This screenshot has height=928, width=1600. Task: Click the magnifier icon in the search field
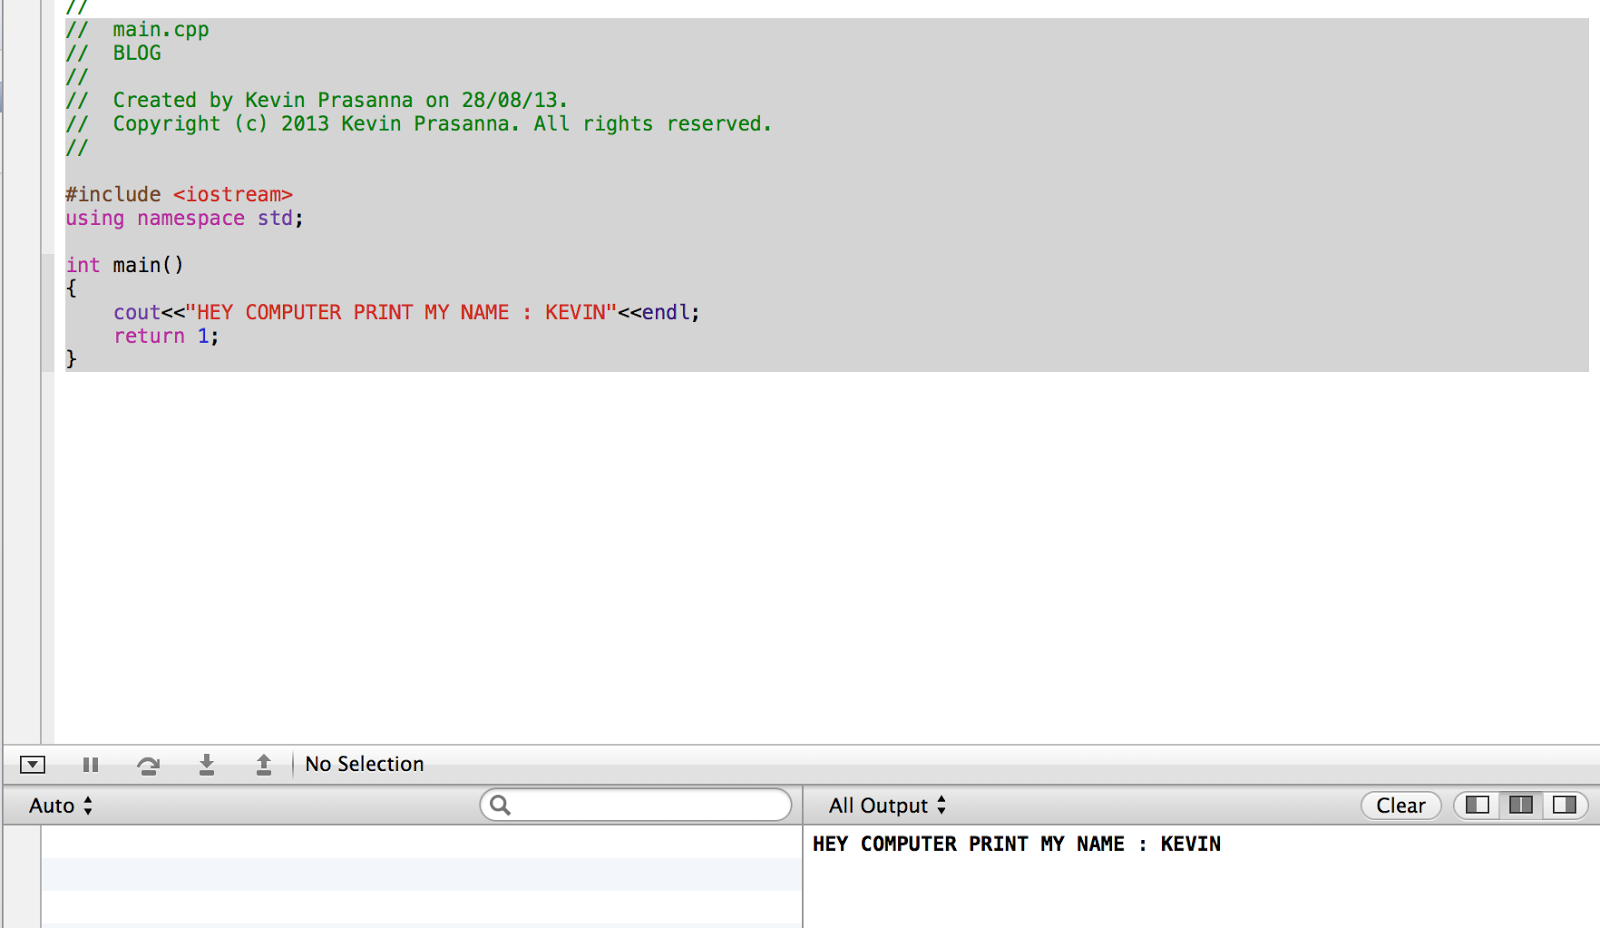[x=500, y=805]
